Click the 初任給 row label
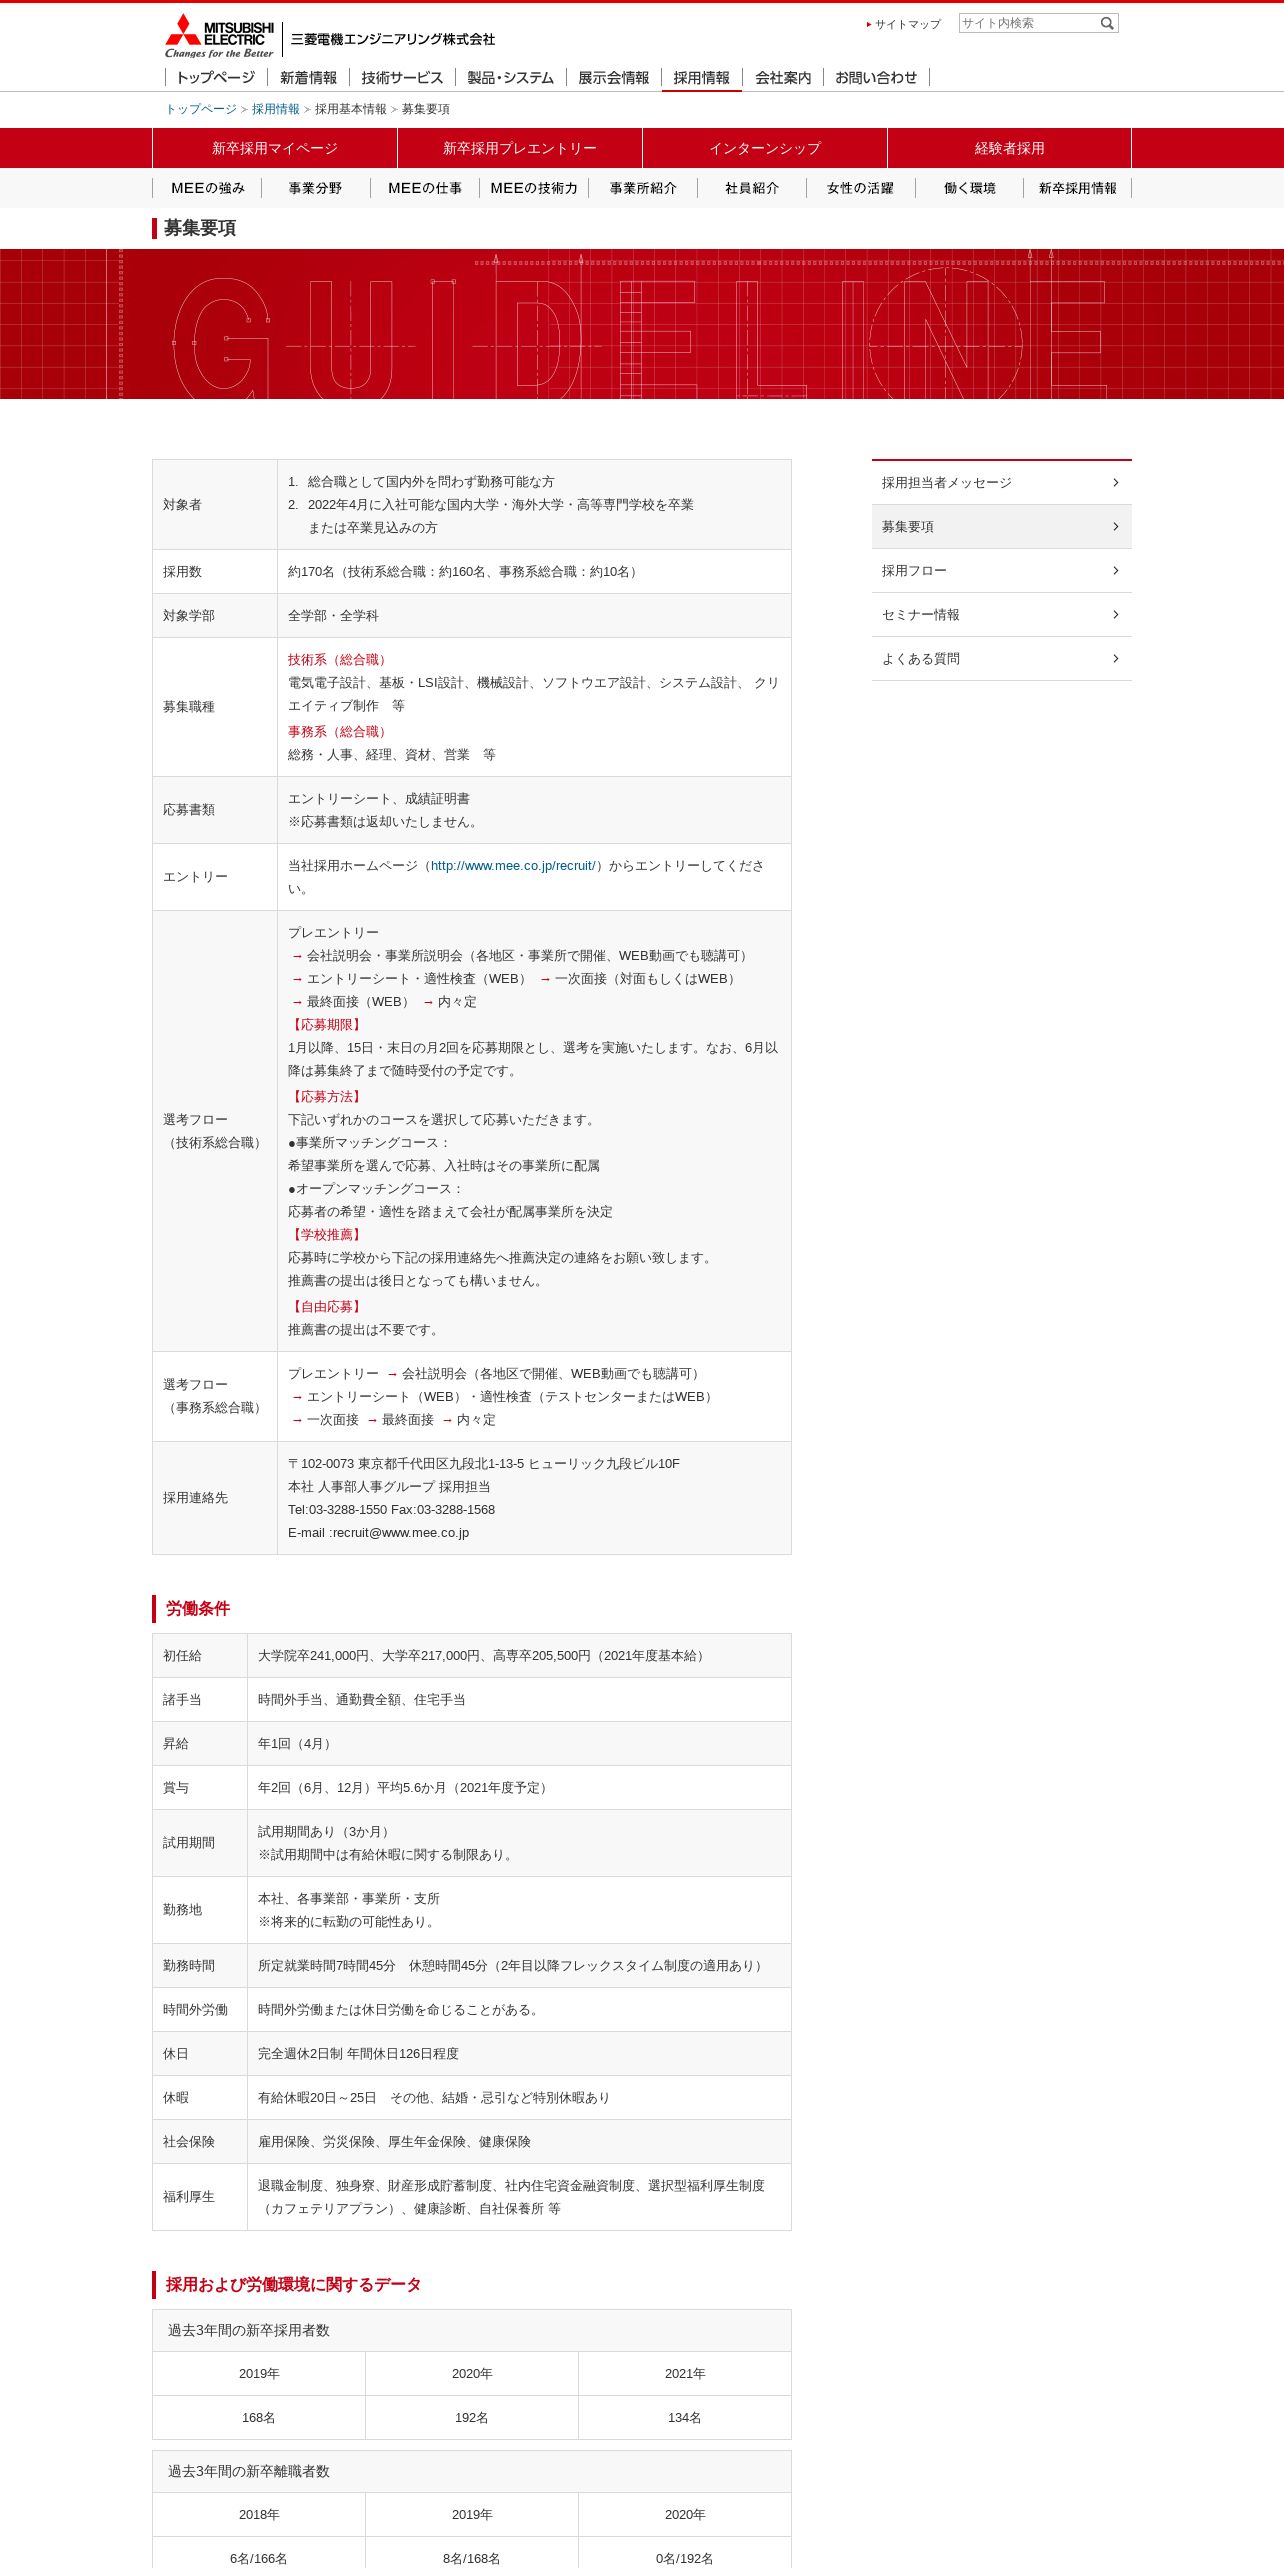Screen dimensions: 1284x2568 coord(182,1656)
